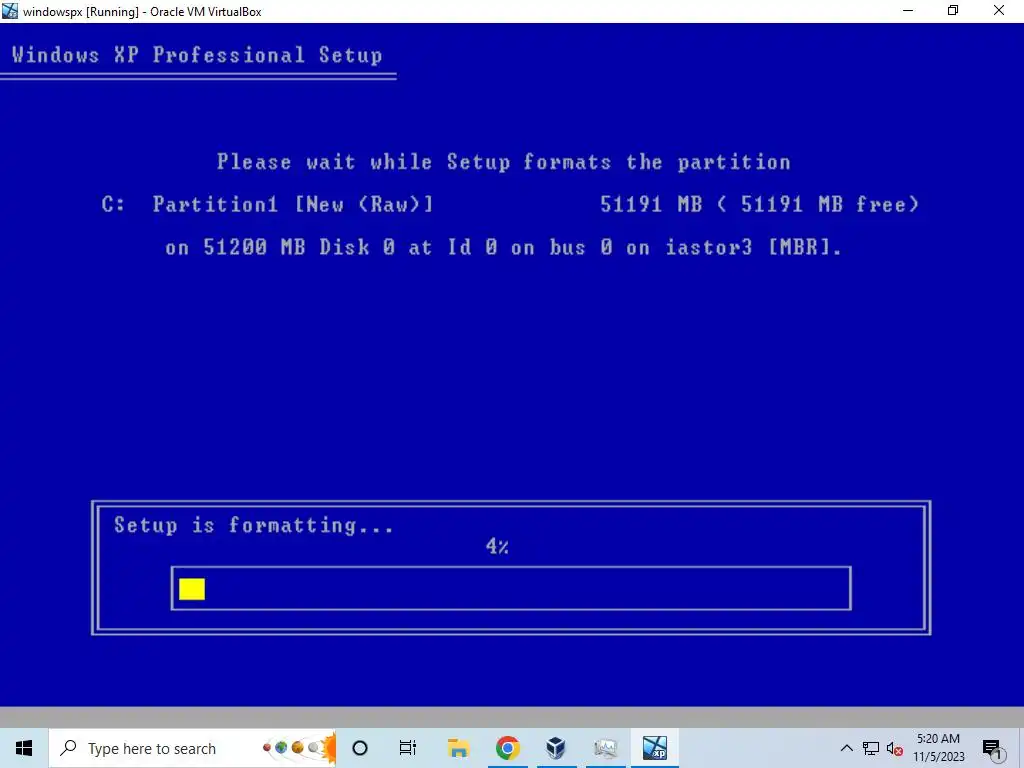The width and height of the screenshot is (1024, 768).
Task: Click the Type here to search box
Action: [192, 748]
